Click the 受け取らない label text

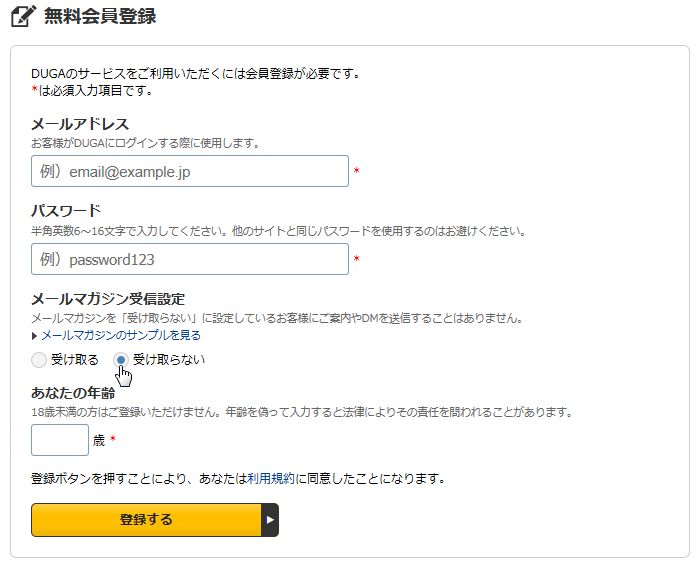(x=169, y=360)
